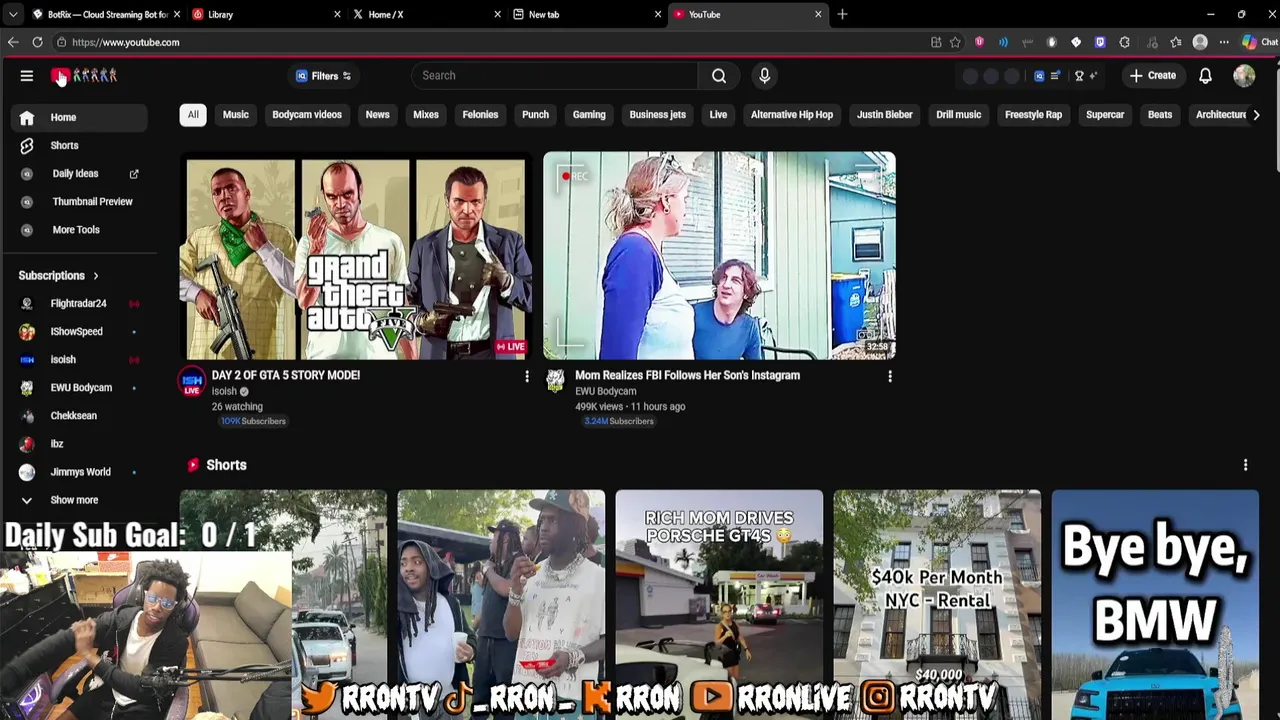Open the tab search dropdown arrow
This screenshot has height=720, width=1280.
[13, 14]
